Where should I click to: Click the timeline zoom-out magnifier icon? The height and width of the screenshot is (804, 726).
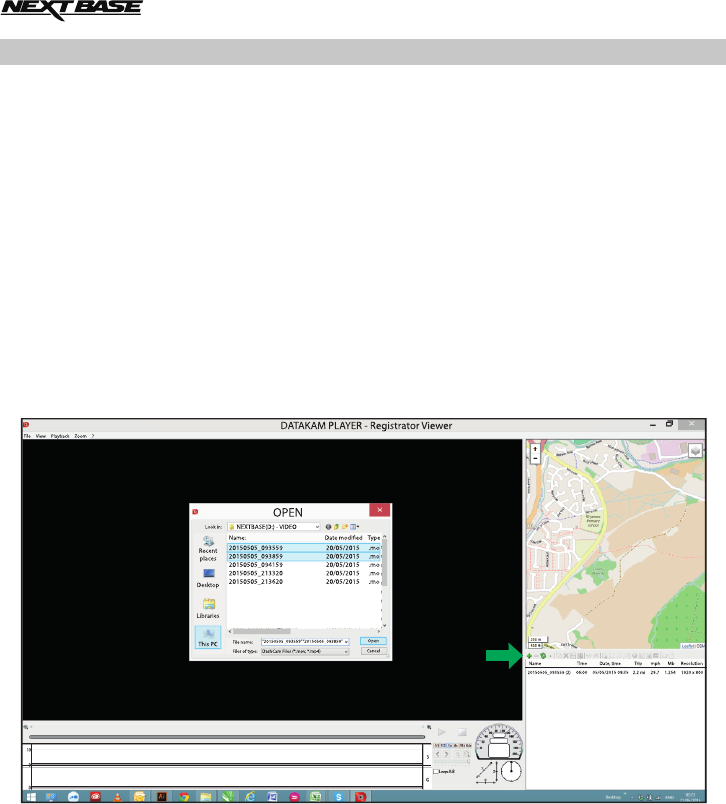tap(26, 727)
